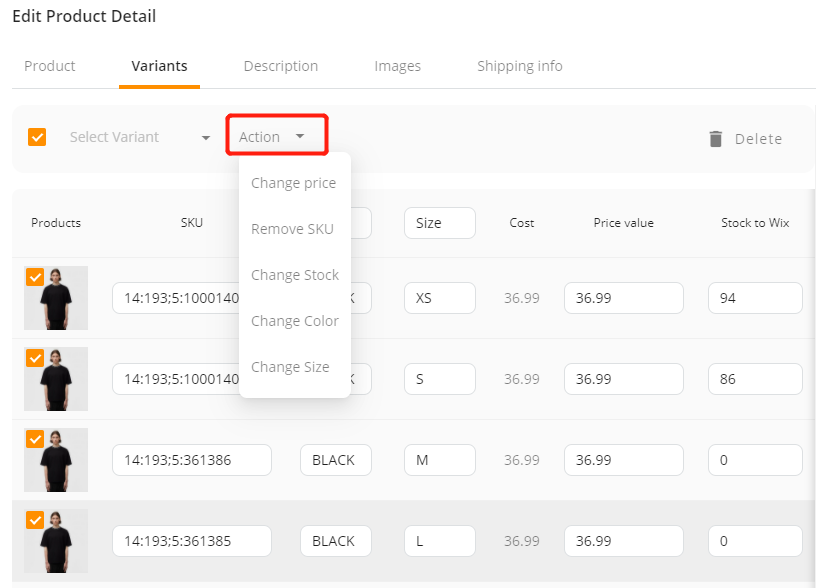Open the Description tab
The width and height of the screenshot is (816, 588).
tap(280, 66)
